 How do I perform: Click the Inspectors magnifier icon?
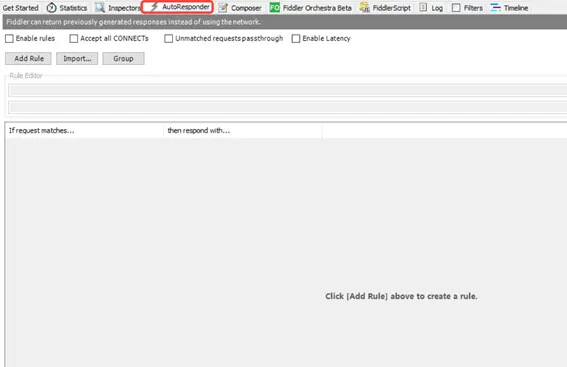click(100, 7)
